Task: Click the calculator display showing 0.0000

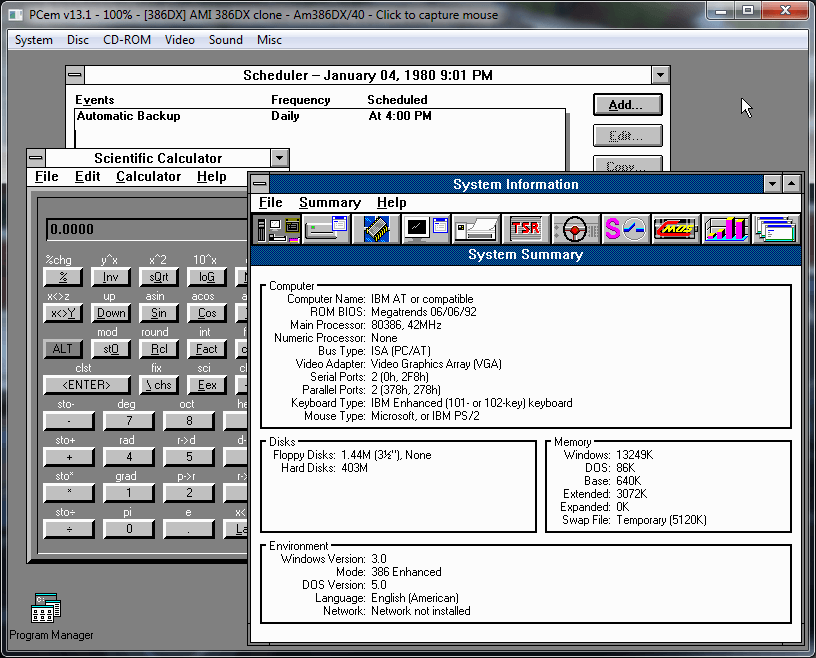Action: (x=147, y=230)
